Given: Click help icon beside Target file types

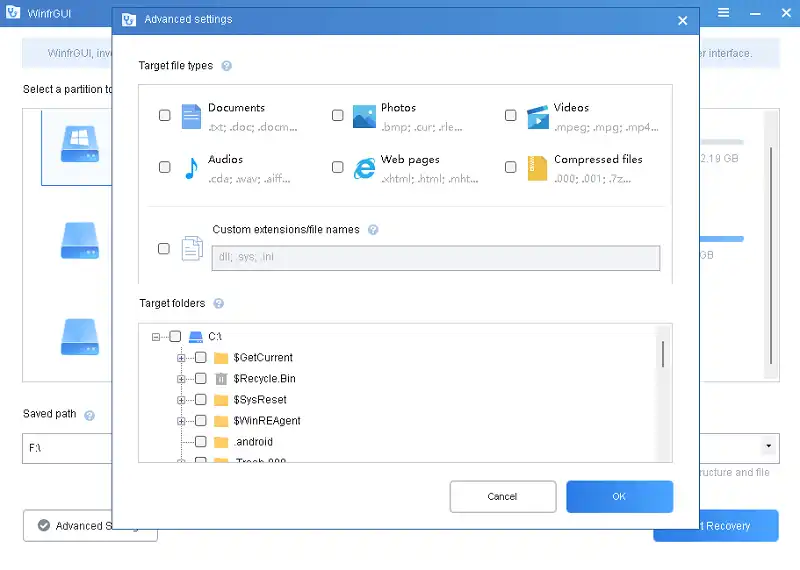Looking at the screenshot, I should pos(226,66).
